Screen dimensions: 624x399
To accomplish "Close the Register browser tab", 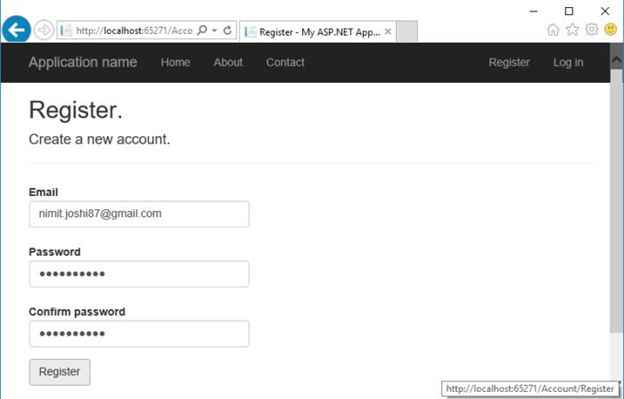I will (x=388, y=31).
